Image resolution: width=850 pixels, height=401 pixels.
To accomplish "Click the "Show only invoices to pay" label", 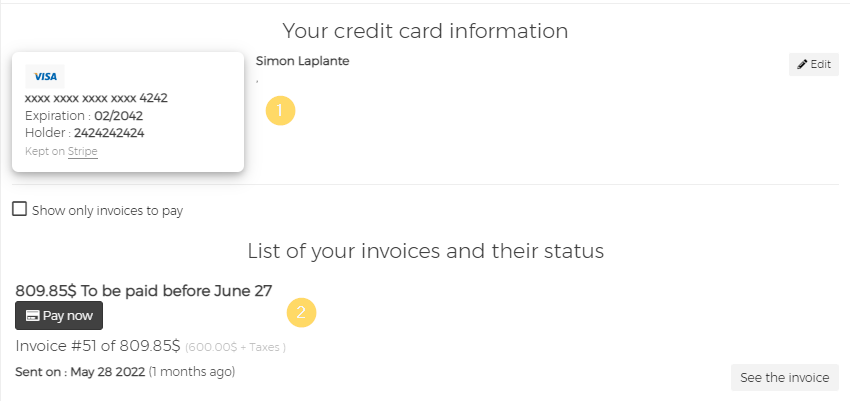I will click(107, 211).
